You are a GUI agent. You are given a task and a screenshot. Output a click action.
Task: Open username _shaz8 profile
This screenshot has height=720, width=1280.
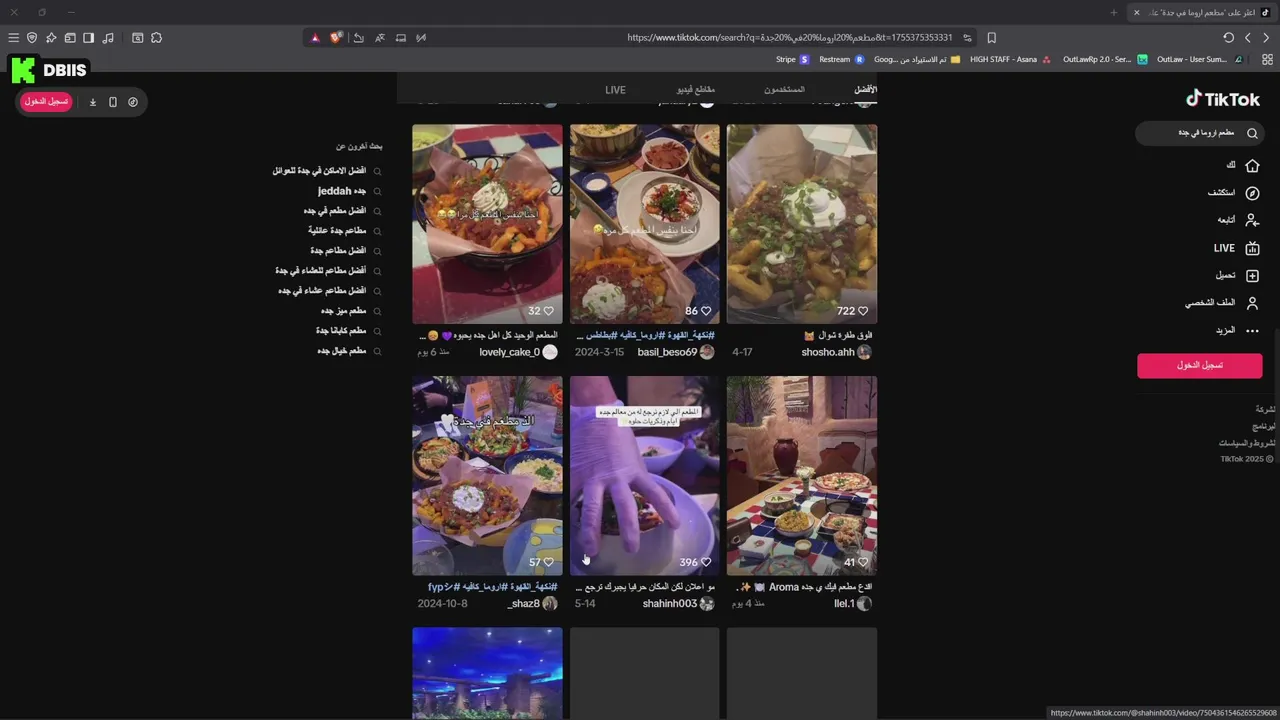tap(523, 604)
